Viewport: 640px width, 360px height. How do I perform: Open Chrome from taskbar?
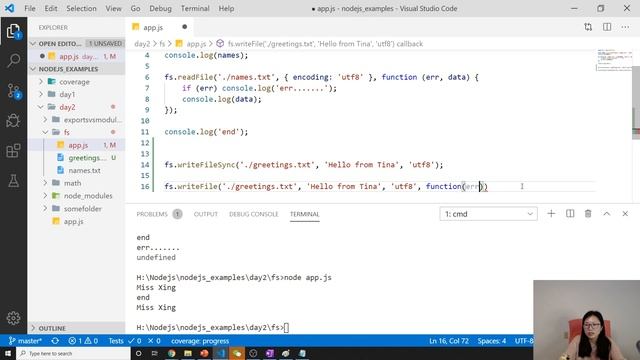coord(171,353)
